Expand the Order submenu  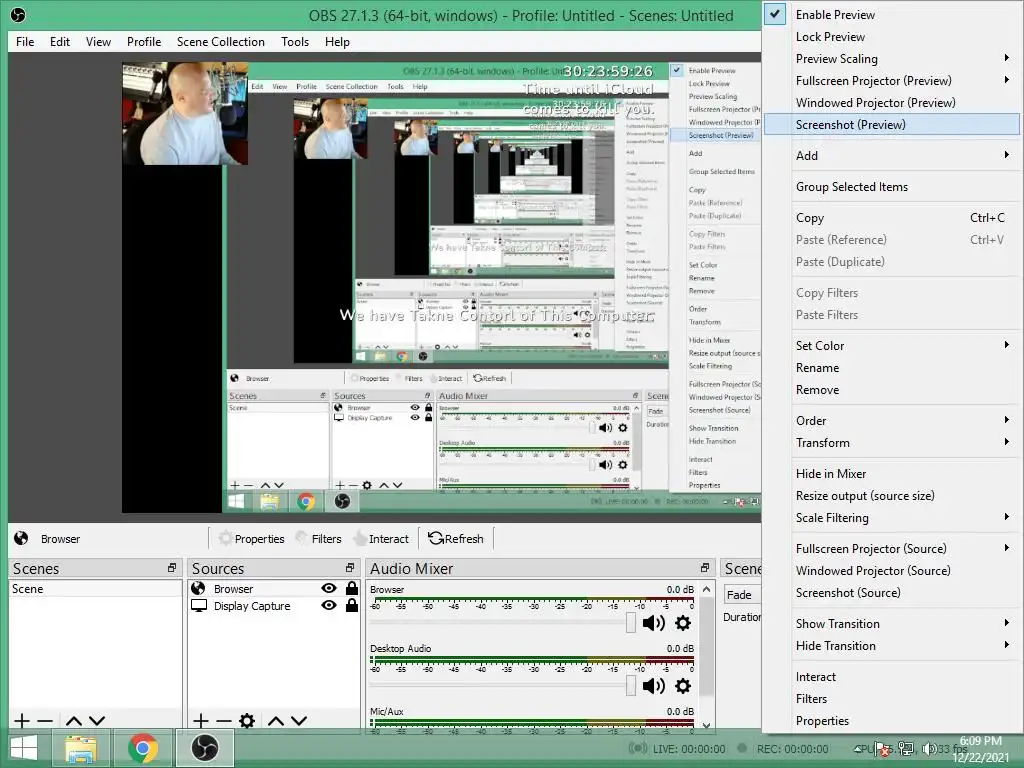pos(891,421)
